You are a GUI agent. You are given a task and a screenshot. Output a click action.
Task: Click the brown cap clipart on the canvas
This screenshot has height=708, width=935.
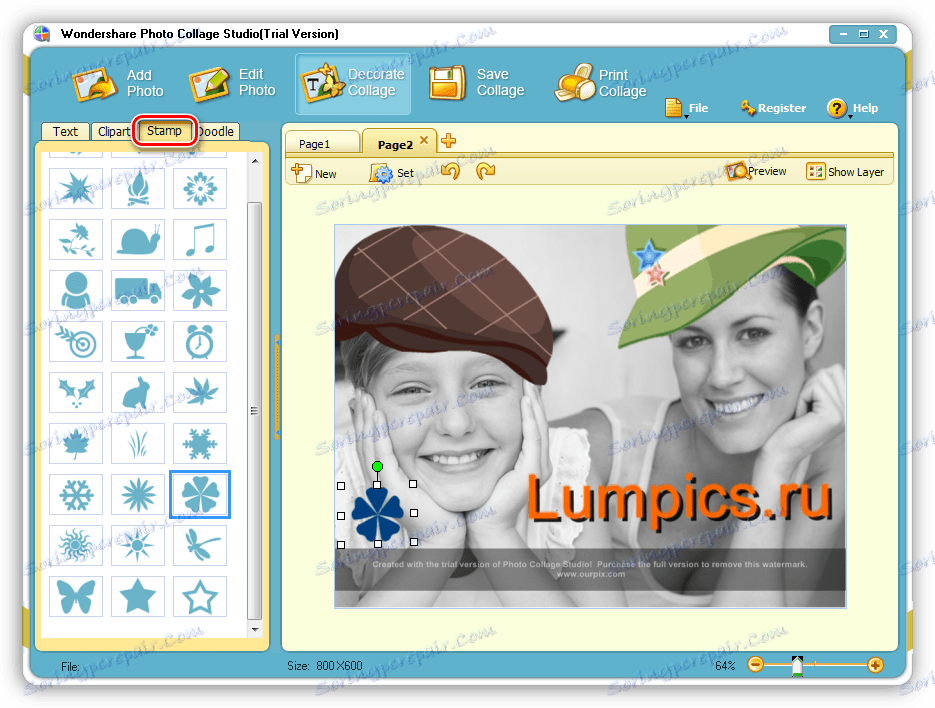(x=443, y=302)
